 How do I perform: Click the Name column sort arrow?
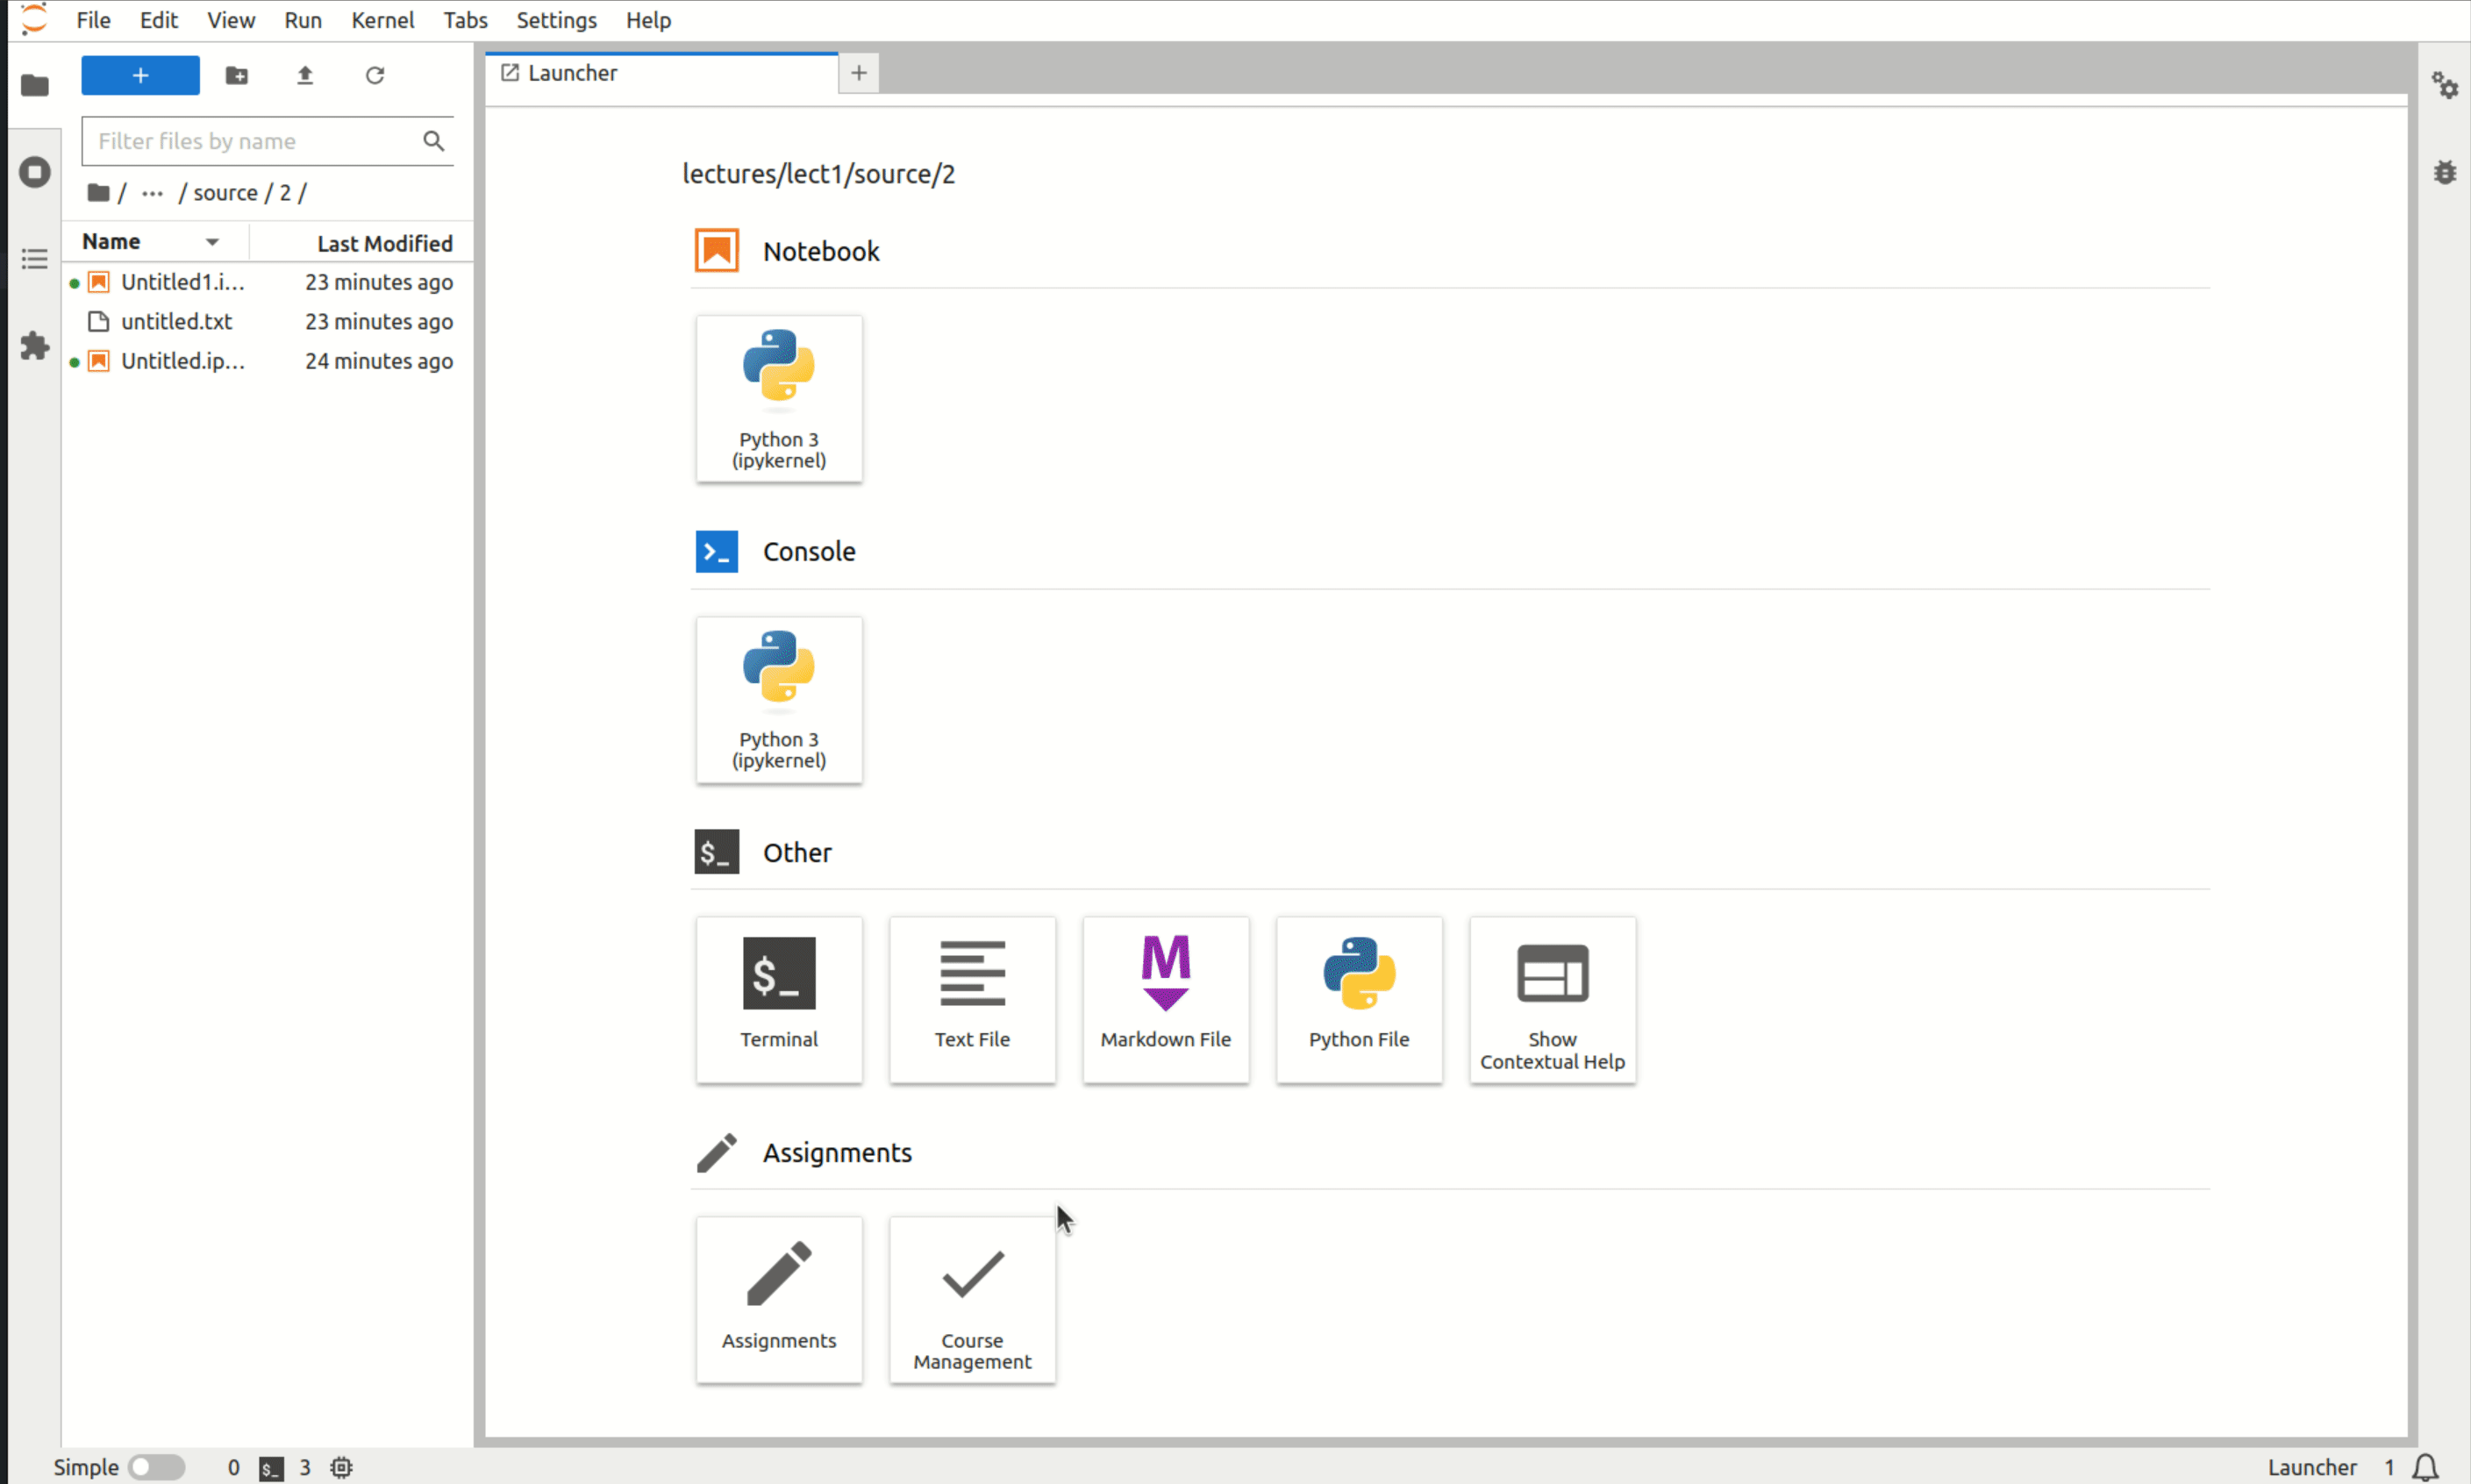click(212, 243)
